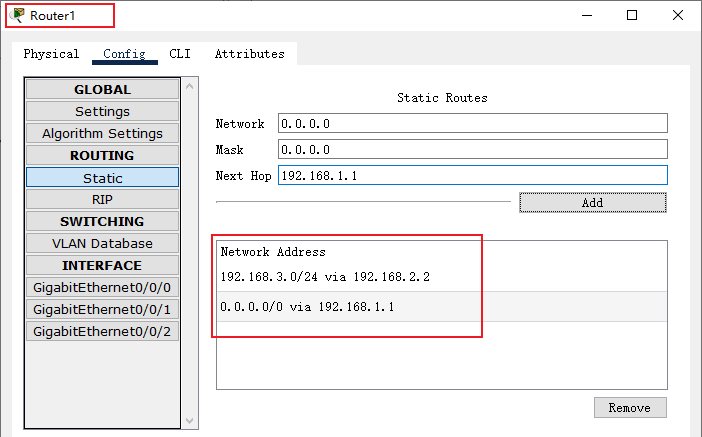Image resolution: width=702 pixels, height=437 pixels.
Task: Configure interface GigabitEthernet0/0/2
Action: pyautogui.click(x=102, y=331)
